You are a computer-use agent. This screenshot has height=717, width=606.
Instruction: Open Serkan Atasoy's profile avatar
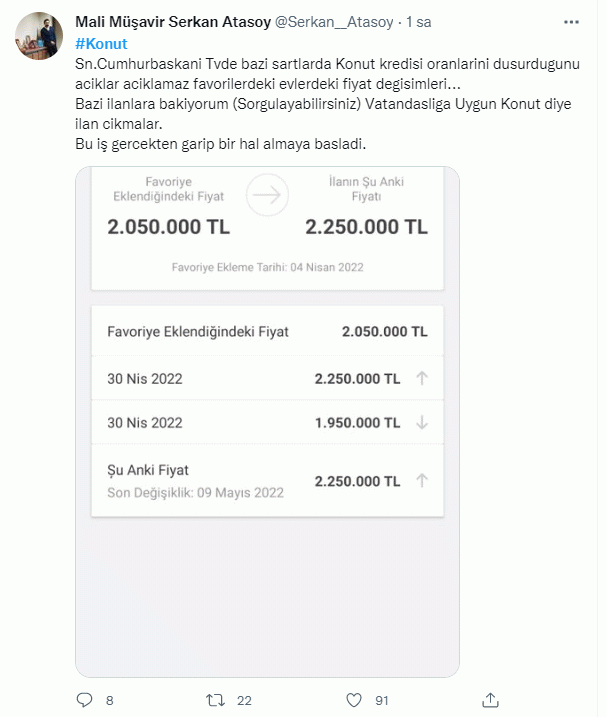[x=40, y=37]
